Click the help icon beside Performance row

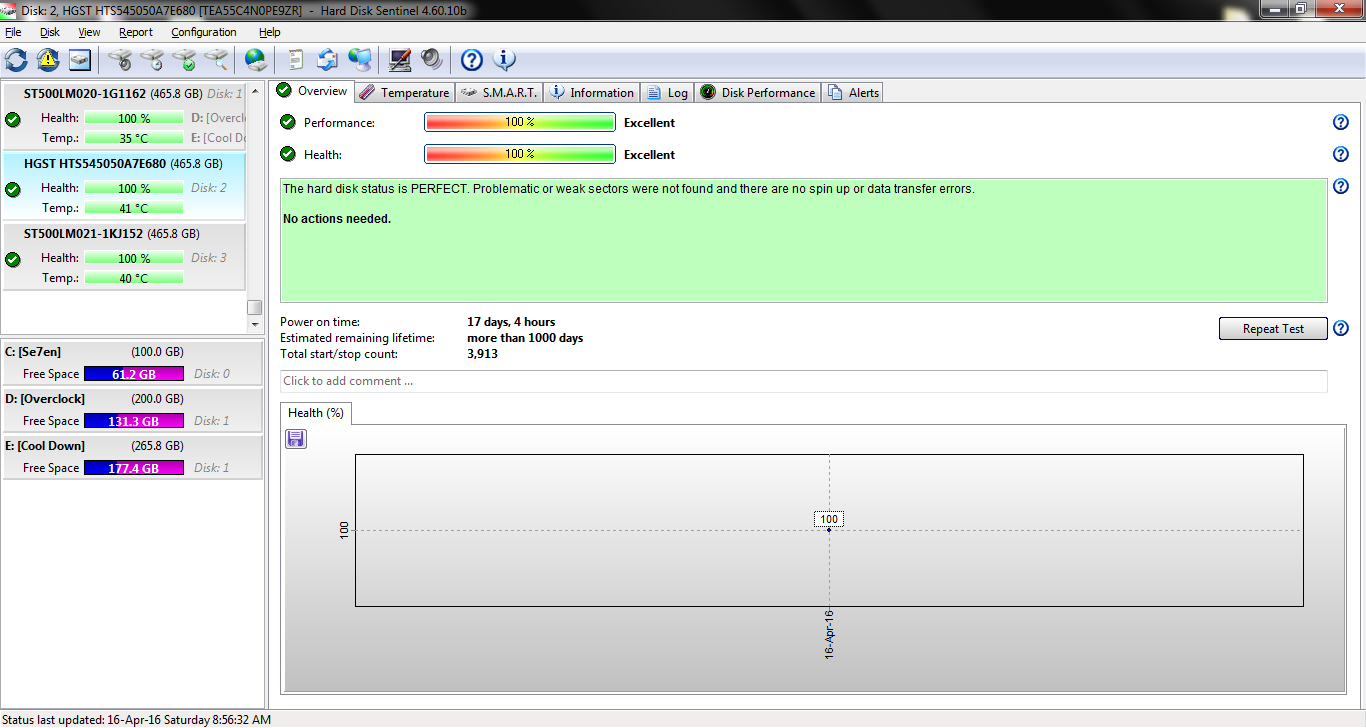[x=1341, y=122]
